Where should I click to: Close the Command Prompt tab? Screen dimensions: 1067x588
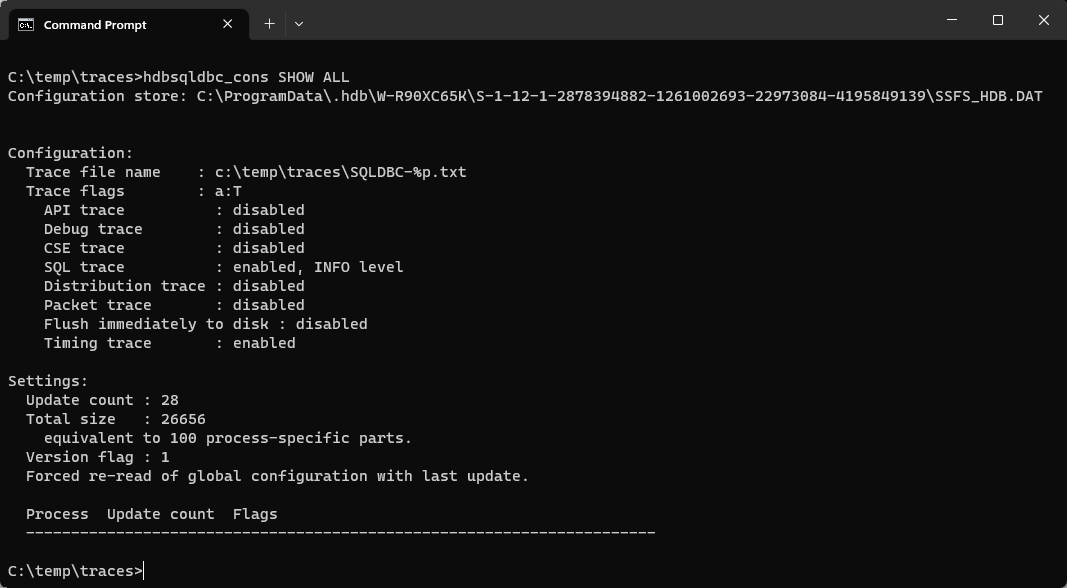227,24
